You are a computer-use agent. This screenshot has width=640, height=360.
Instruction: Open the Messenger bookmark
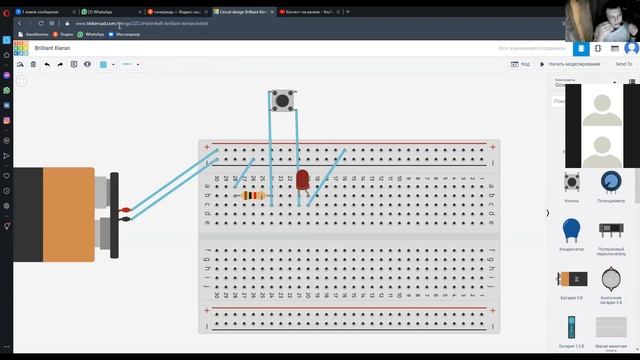124,35
